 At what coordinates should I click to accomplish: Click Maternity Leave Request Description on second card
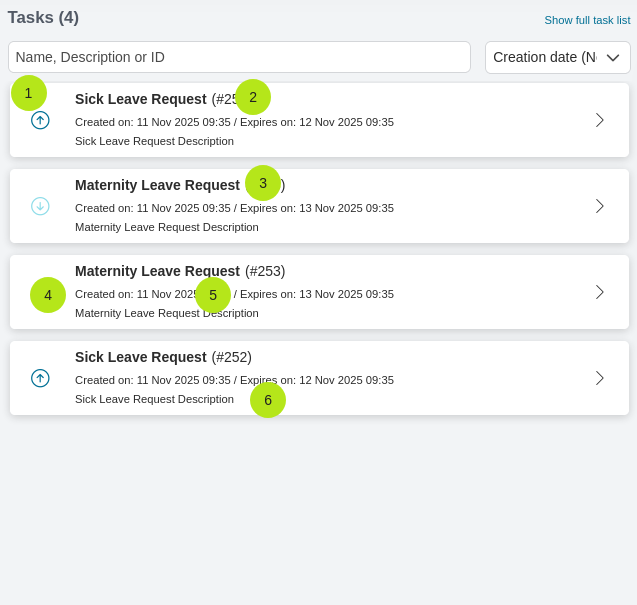(166, 227)
